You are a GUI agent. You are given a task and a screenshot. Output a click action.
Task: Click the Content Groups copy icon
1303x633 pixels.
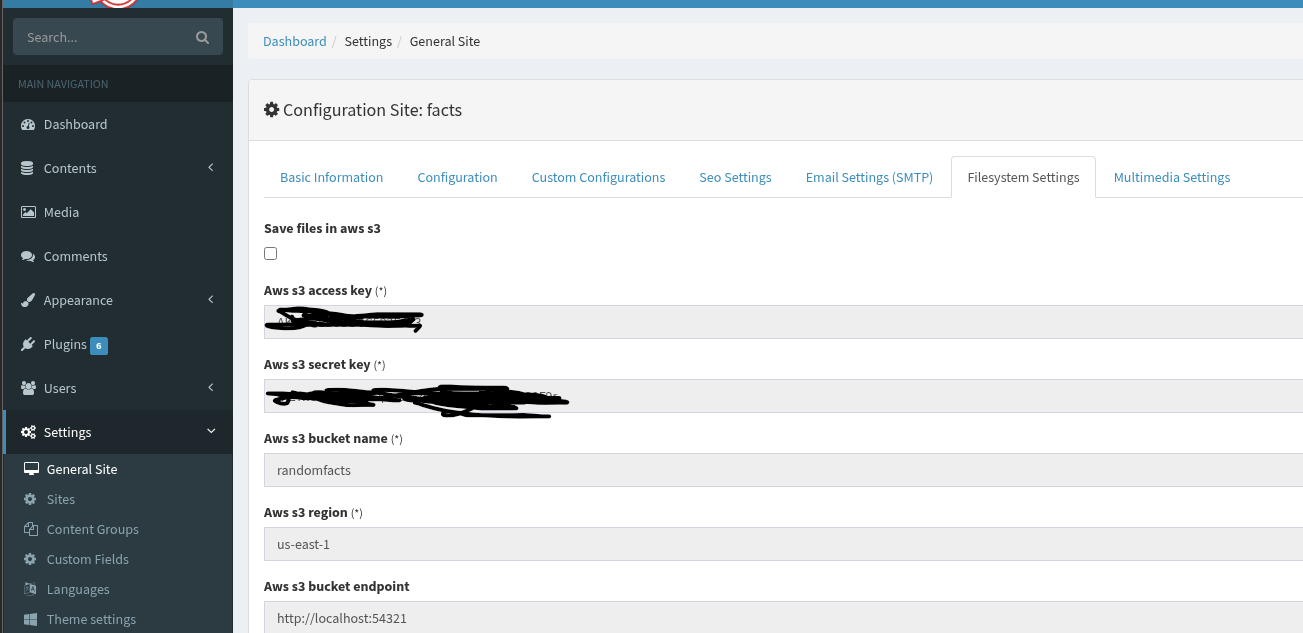(30, 529)
